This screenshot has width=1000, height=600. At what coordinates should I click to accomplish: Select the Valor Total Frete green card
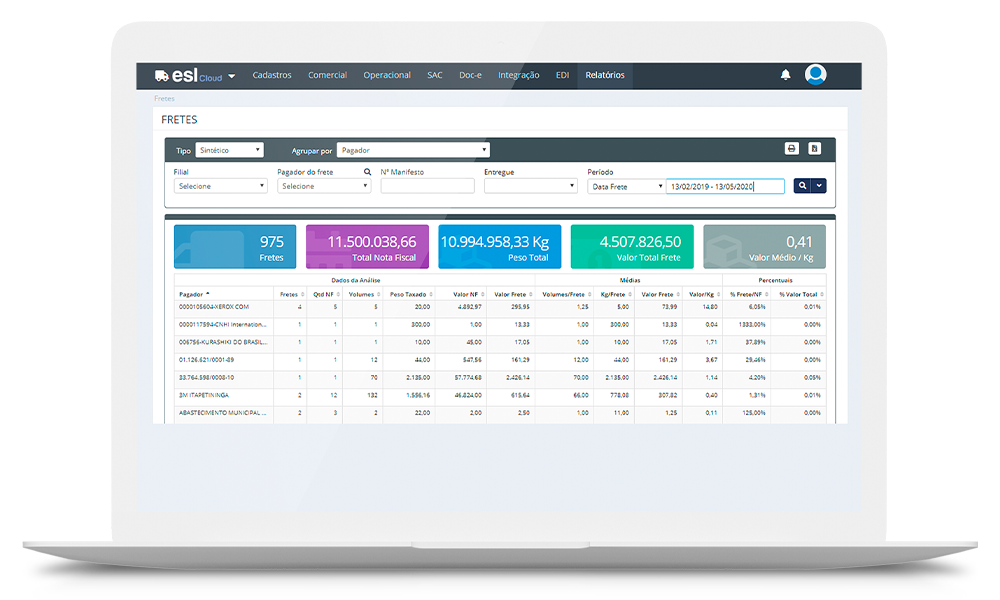(633, 247)
